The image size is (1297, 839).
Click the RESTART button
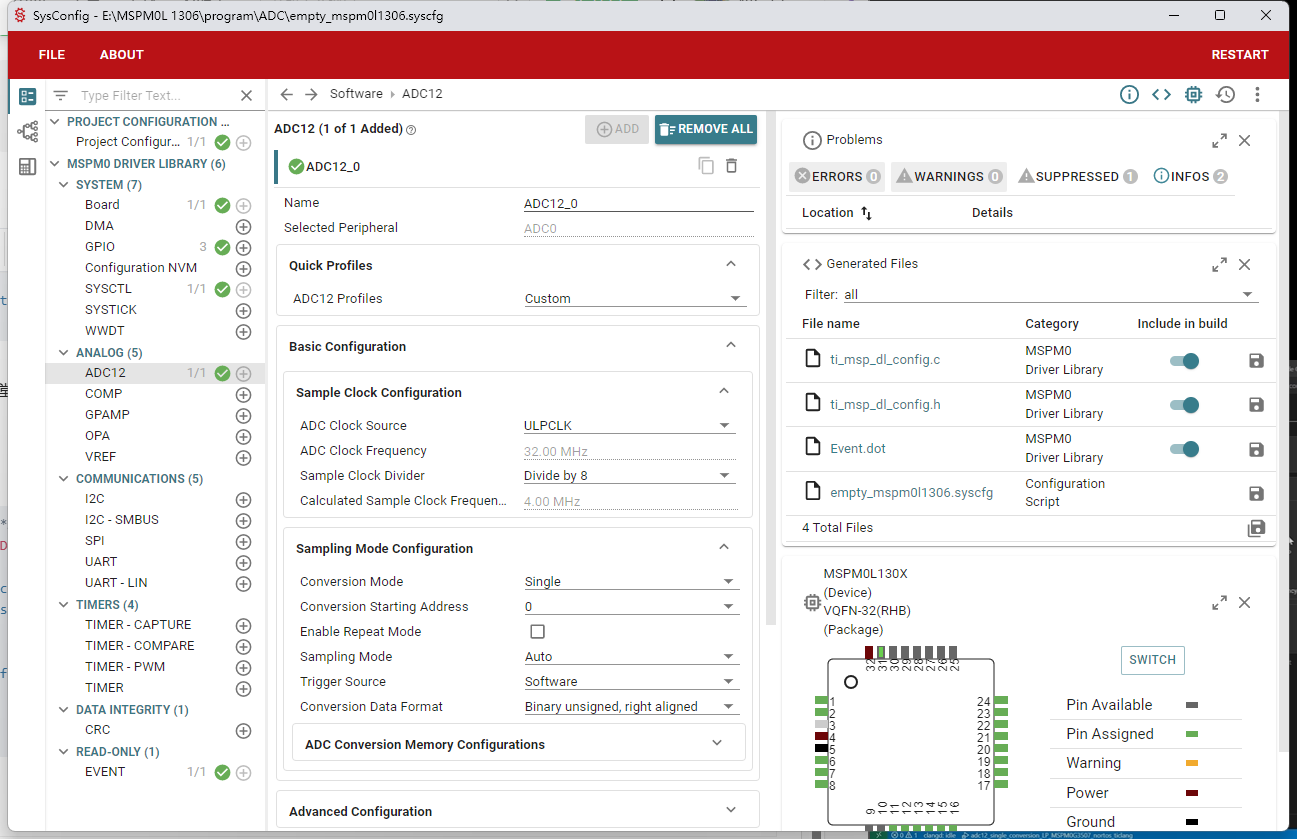click(1240, 55)
